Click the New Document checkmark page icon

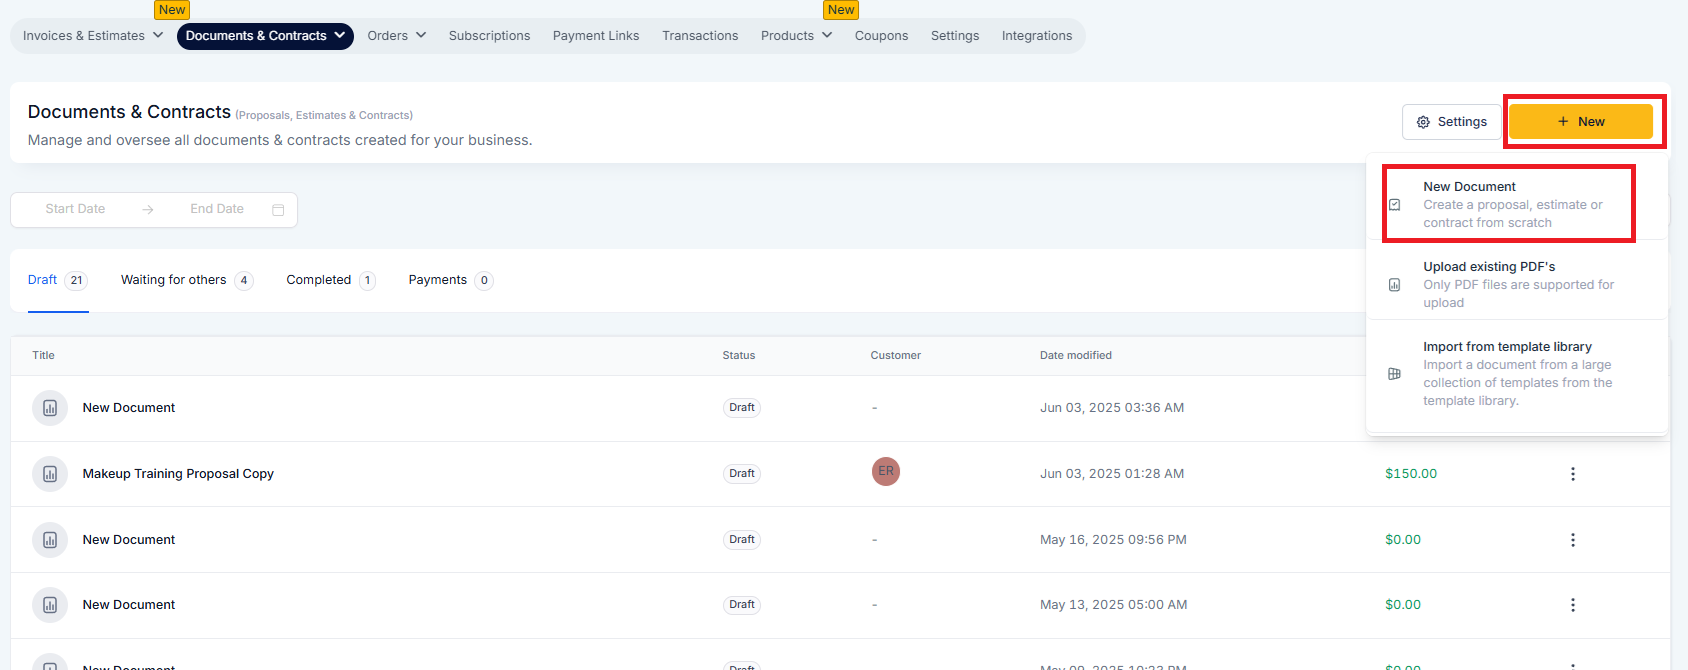pos(1394,205)
